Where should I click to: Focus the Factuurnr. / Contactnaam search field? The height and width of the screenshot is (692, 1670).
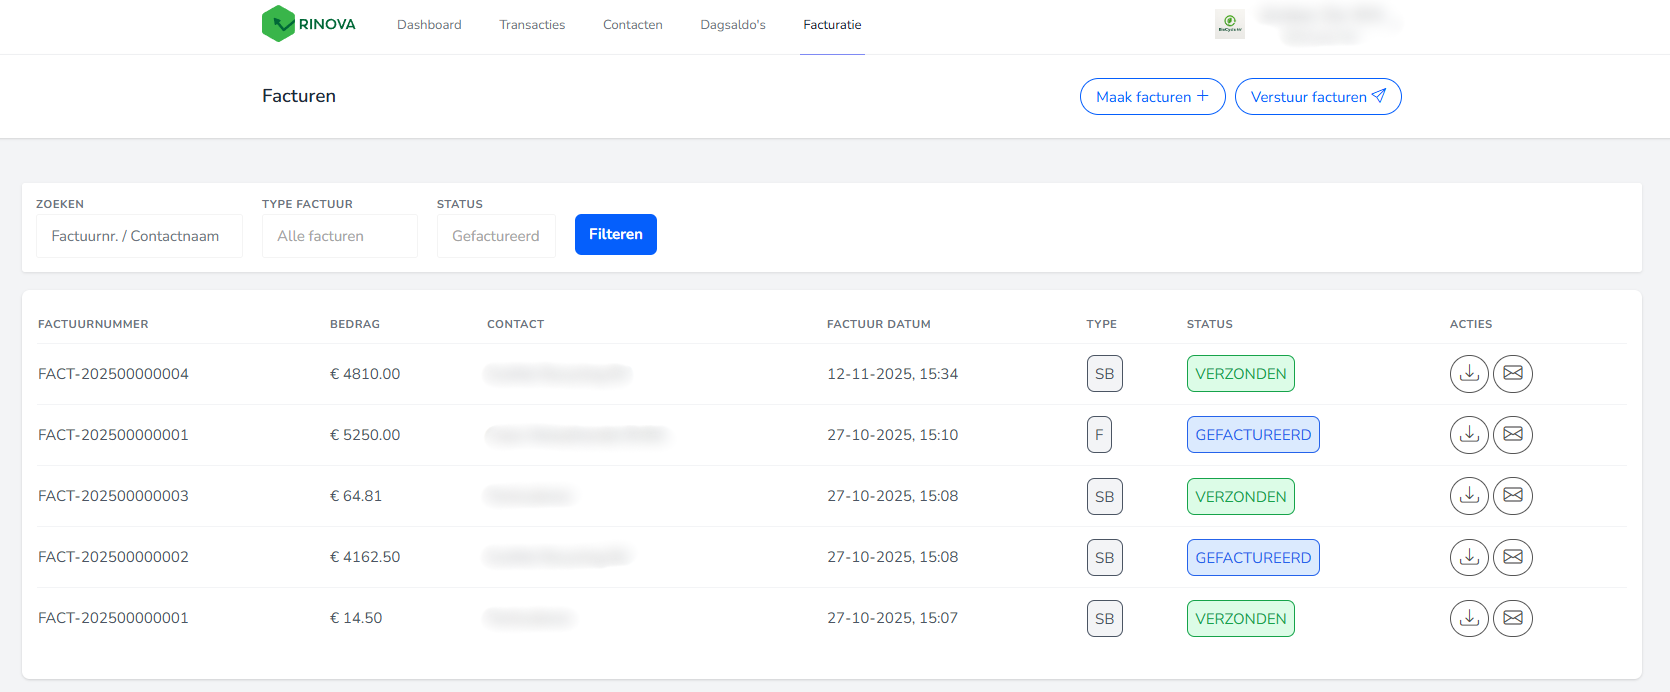pyautogui.click(x=139, y=236)
